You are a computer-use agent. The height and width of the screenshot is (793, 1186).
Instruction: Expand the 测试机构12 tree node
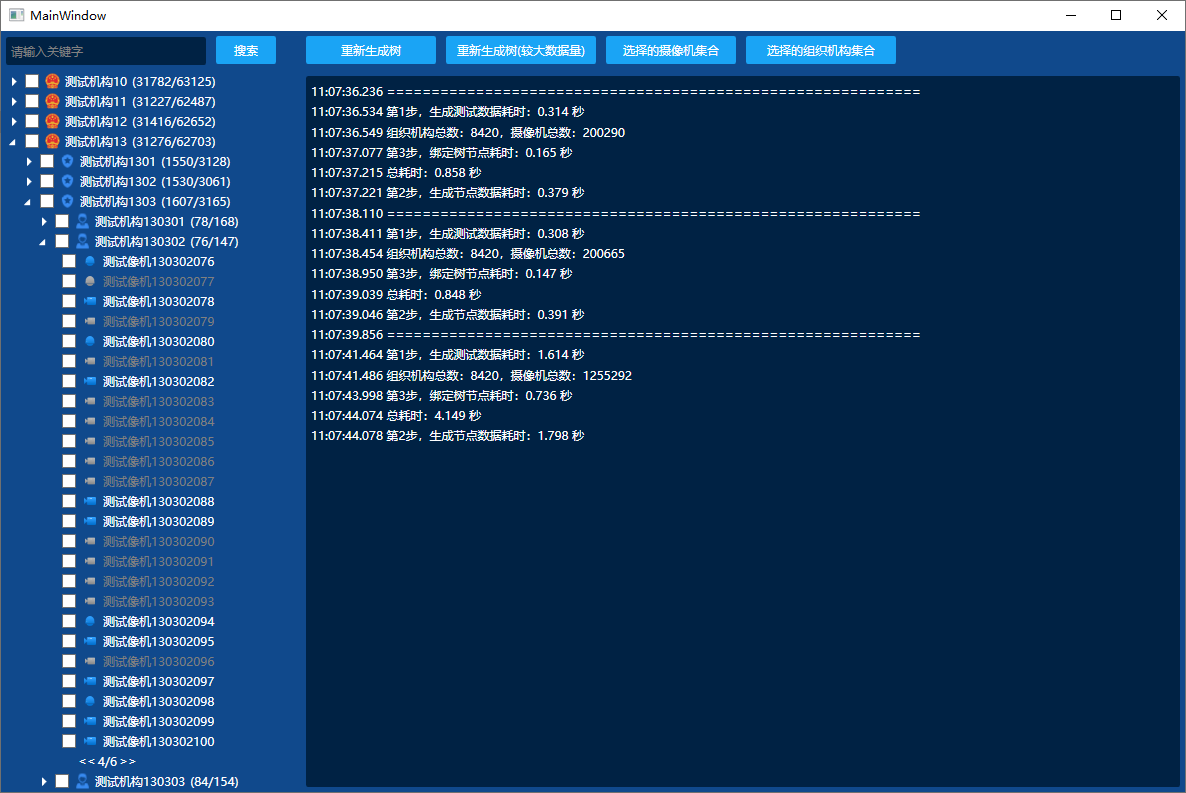coord(14,121)
